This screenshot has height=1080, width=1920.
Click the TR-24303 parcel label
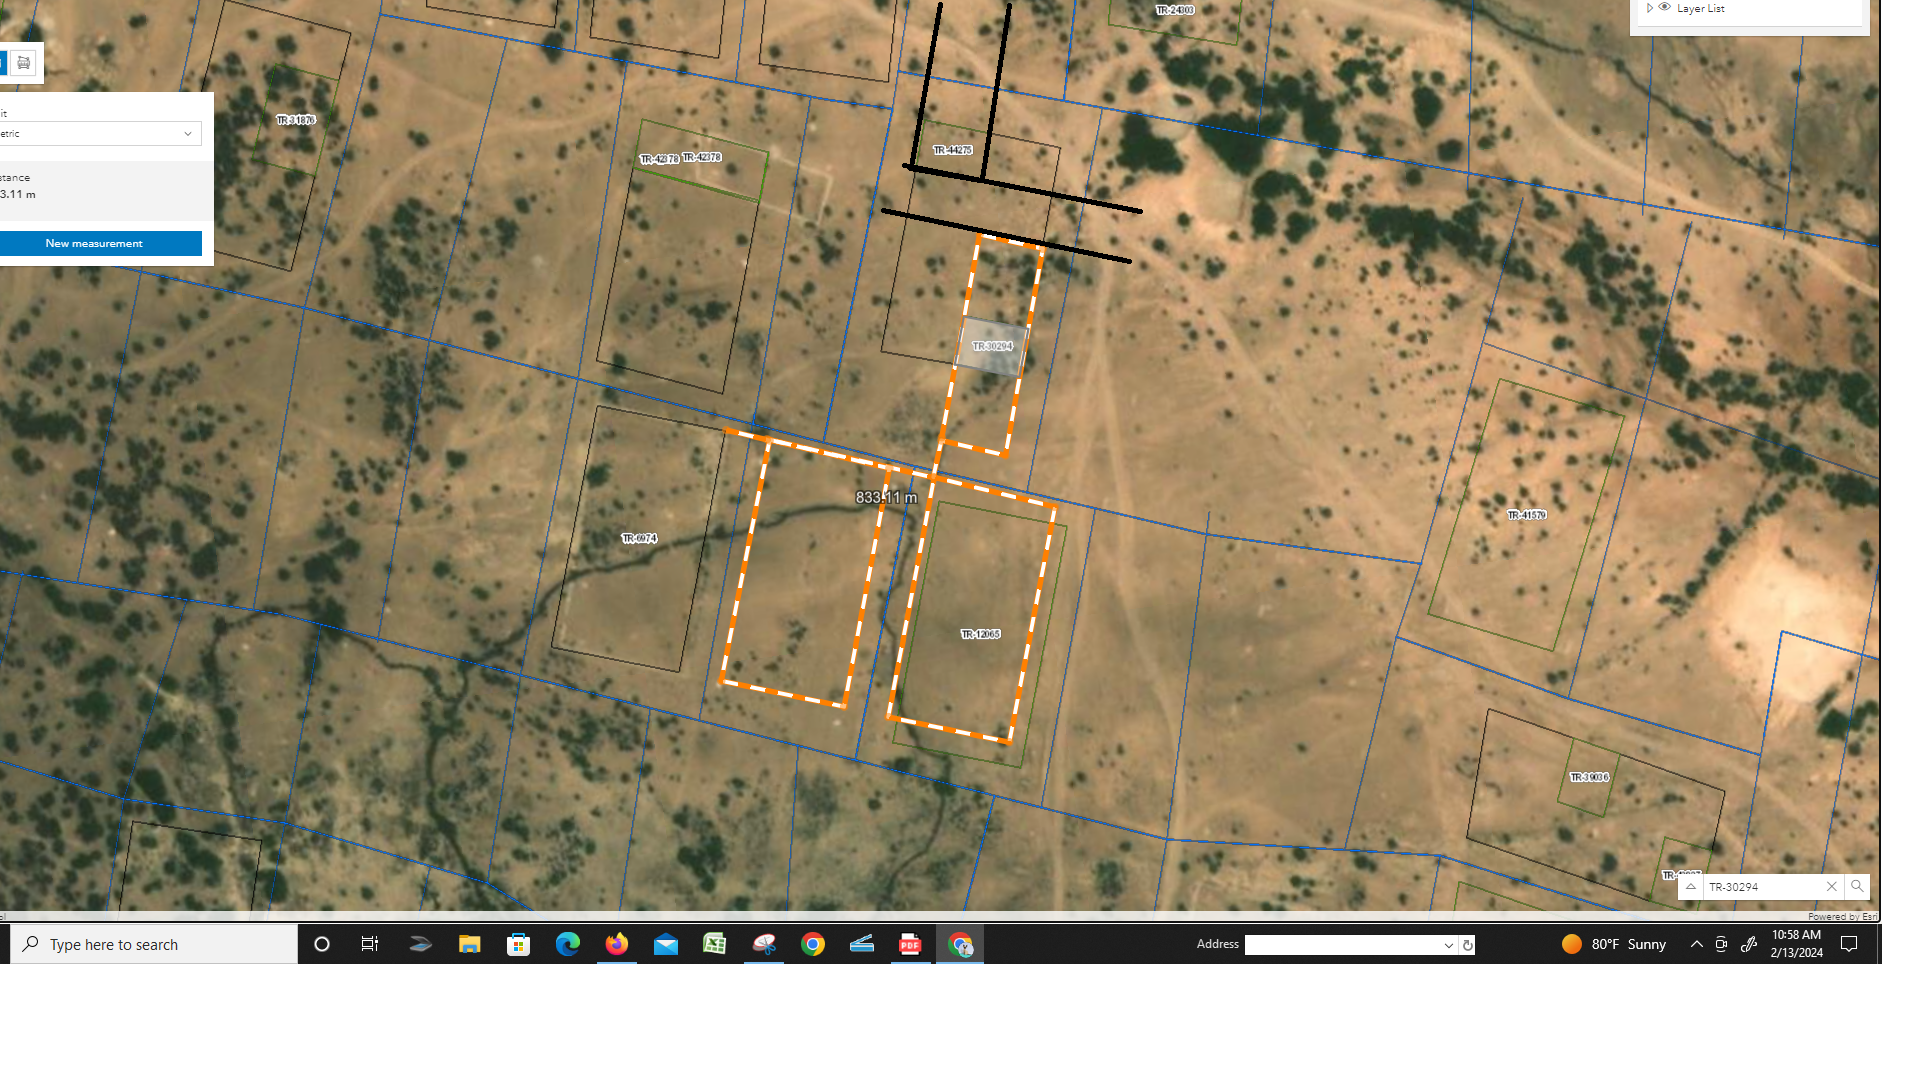tap(1175, 10)
